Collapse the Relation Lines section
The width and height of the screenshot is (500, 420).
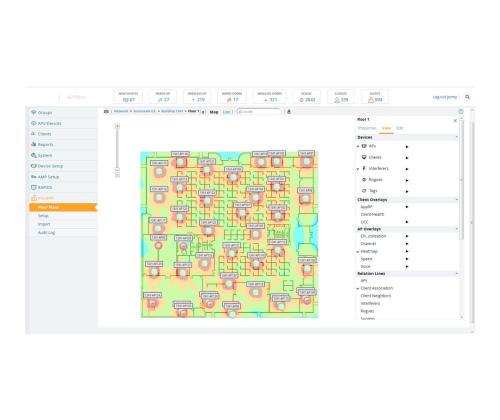pos(456,273)
